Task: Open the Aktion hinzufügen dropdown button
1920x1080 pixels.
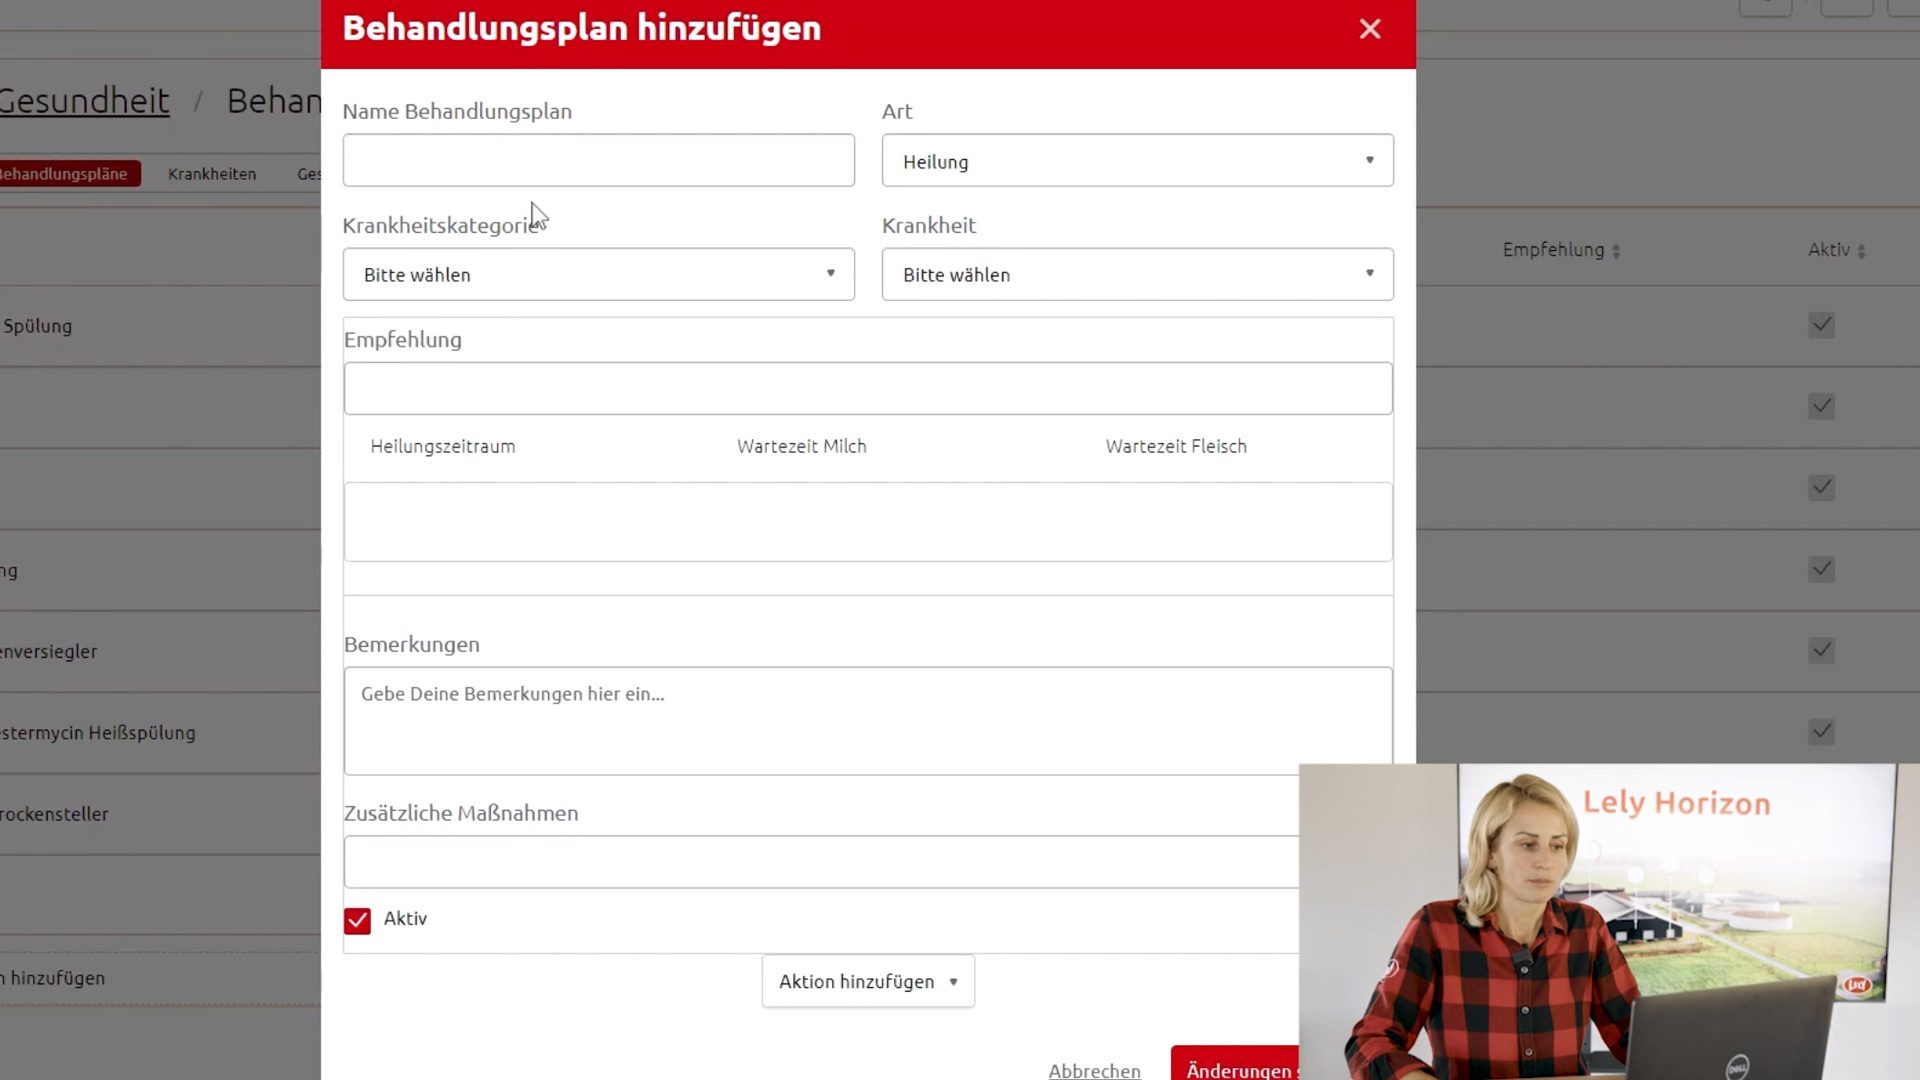Action: point(867,981)
